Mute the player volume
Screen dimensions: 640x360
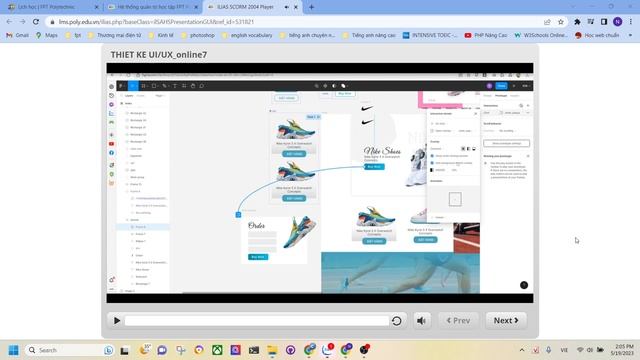pos(422,321)
